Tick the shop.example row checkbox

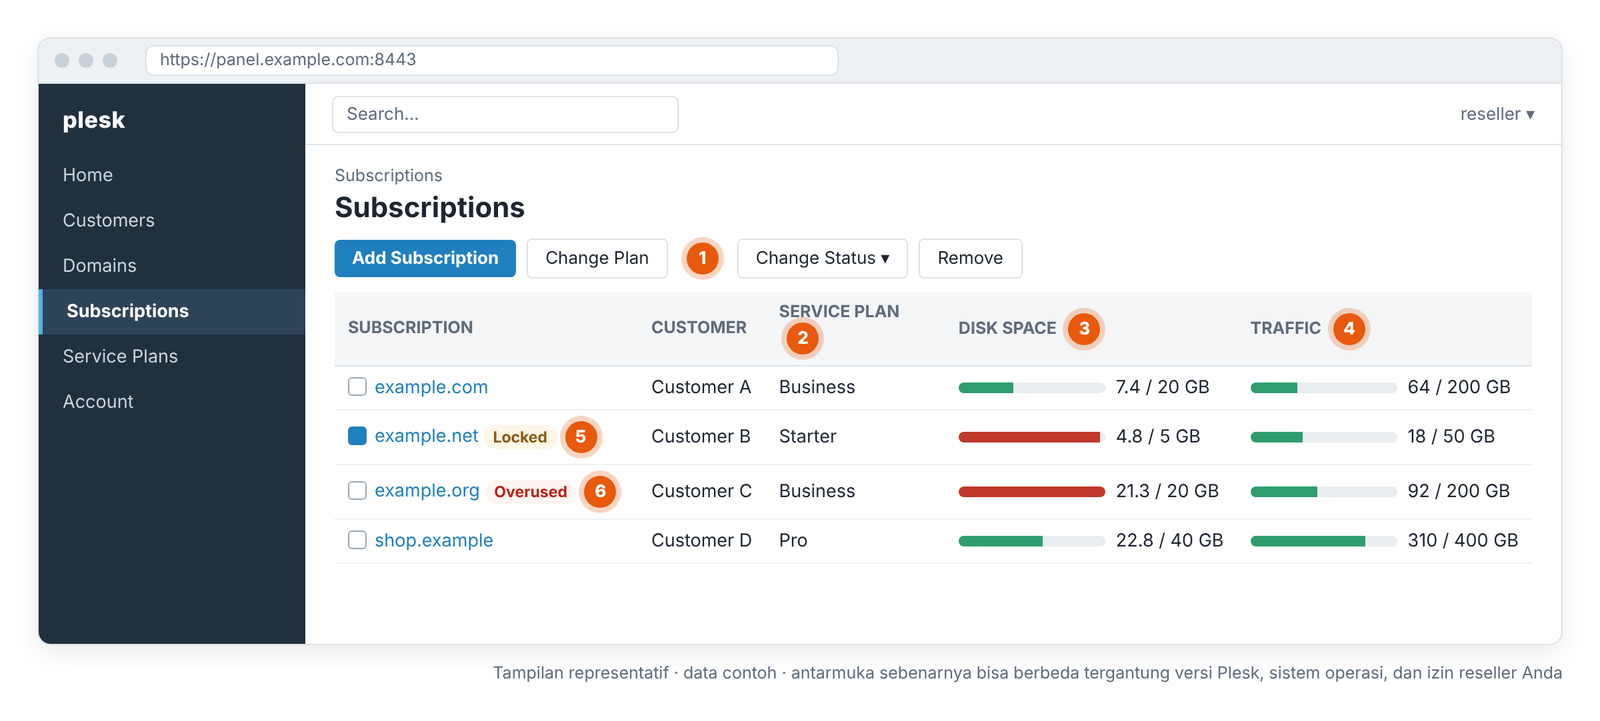click(357, 540)
